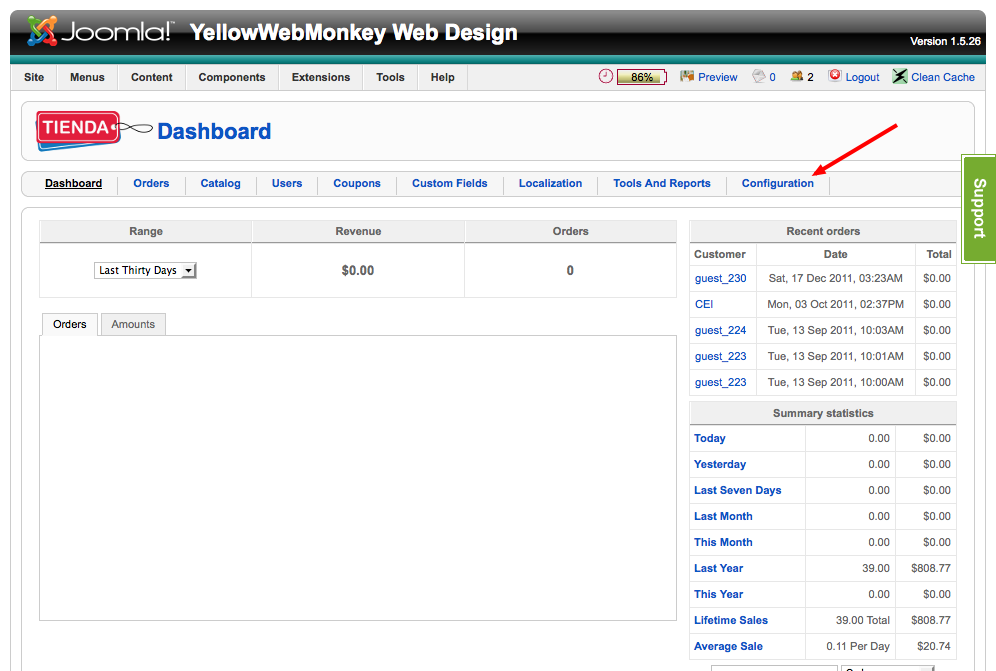The height and width of the screenshot is (671, 996).
Task: Open the Catalog tab
Action: [220, 183]
